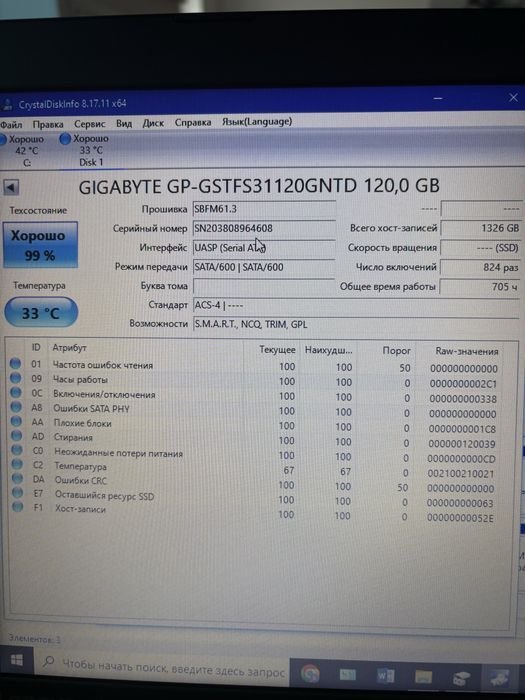Click the Интерфейс field with UASP

pos(264,248)
